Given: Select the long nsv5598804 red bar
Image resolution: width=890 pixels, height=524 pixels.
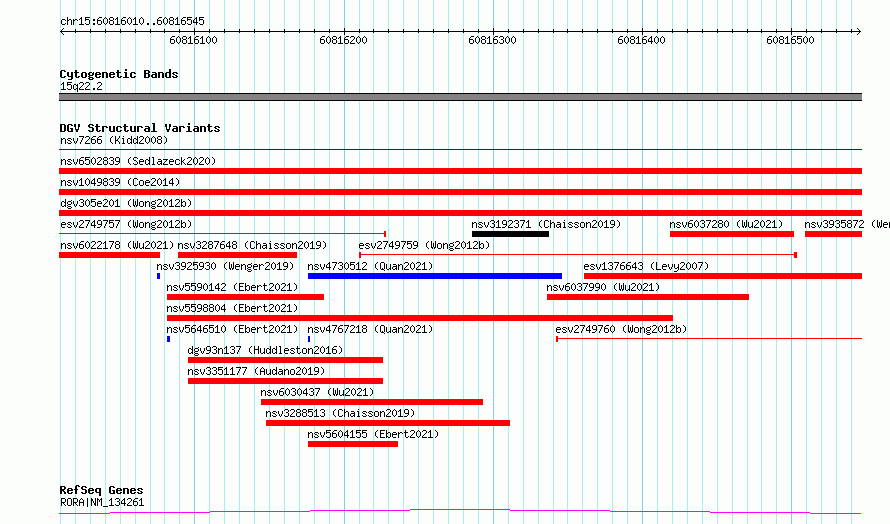Looking at the screenshot, I should click(x=419, y=318).
